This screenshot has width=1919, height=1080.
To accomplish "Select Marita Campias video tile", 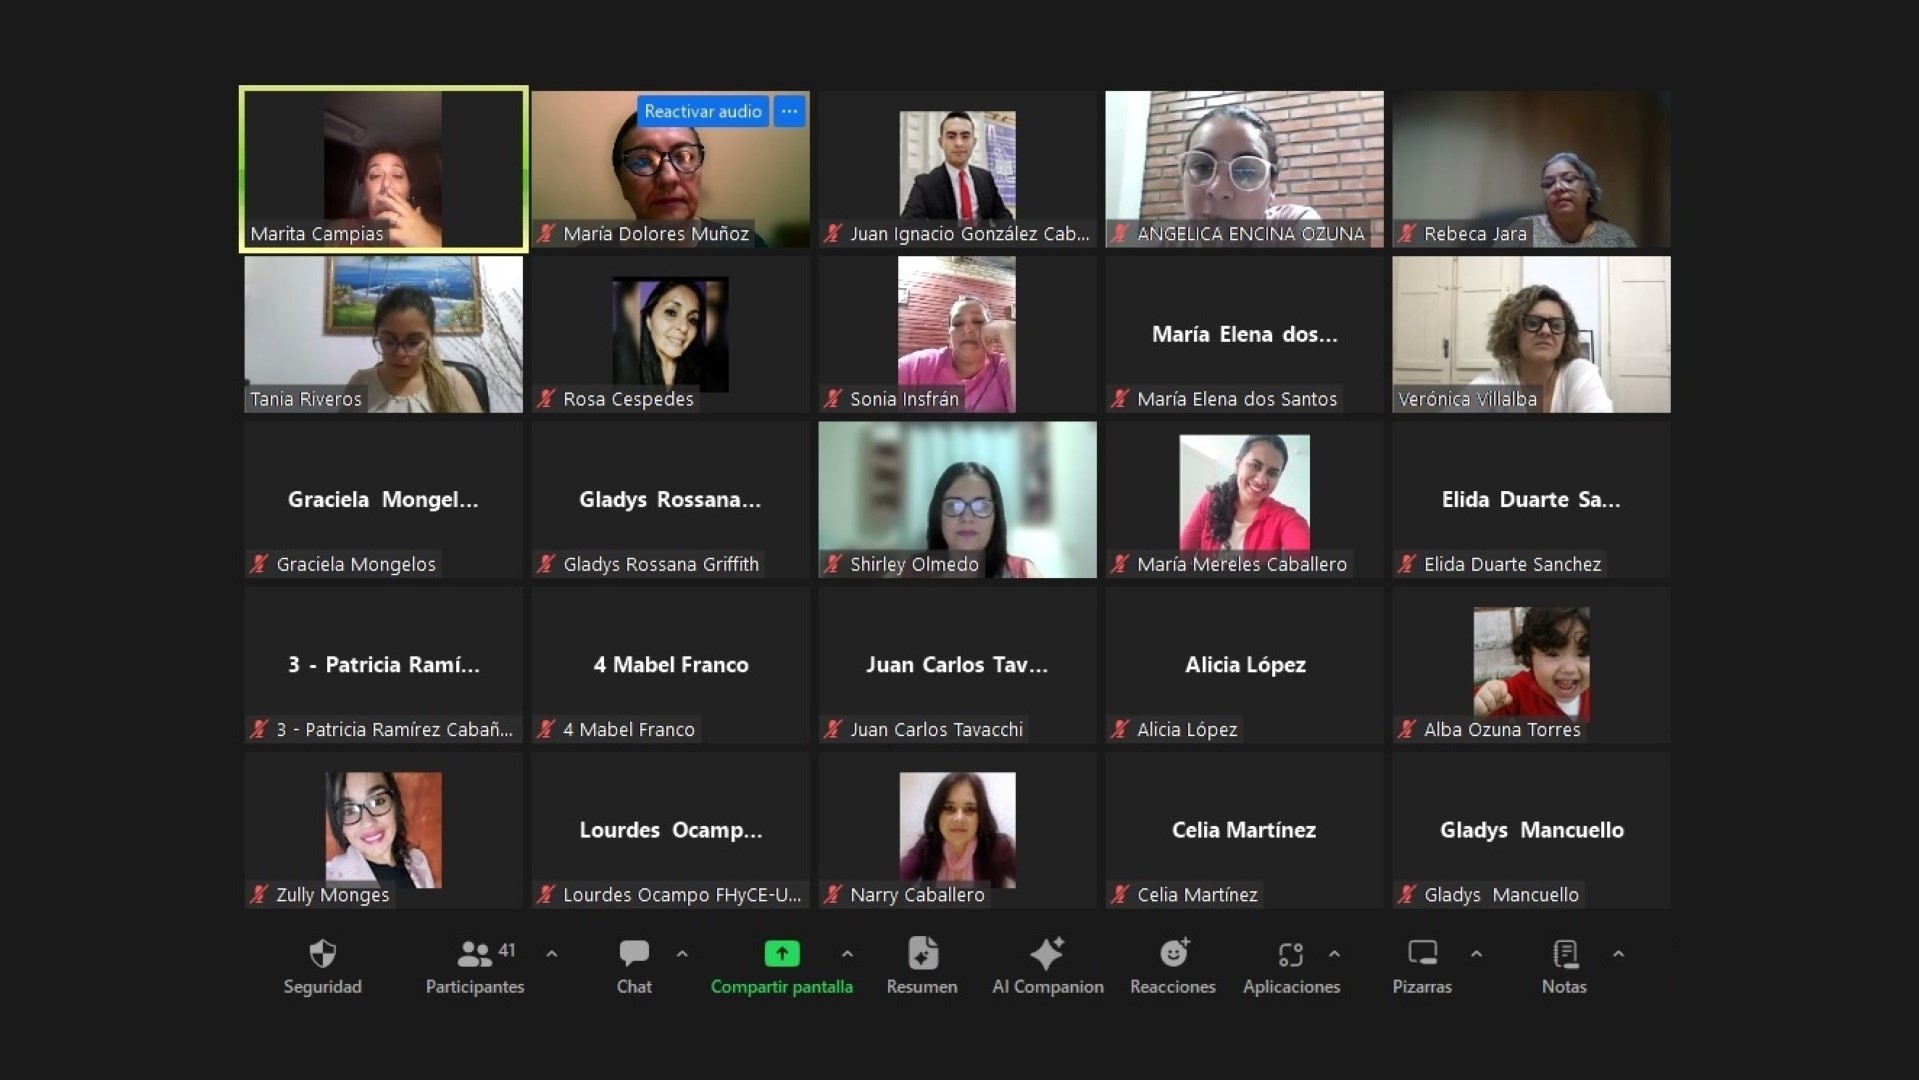I will point(383,169).
